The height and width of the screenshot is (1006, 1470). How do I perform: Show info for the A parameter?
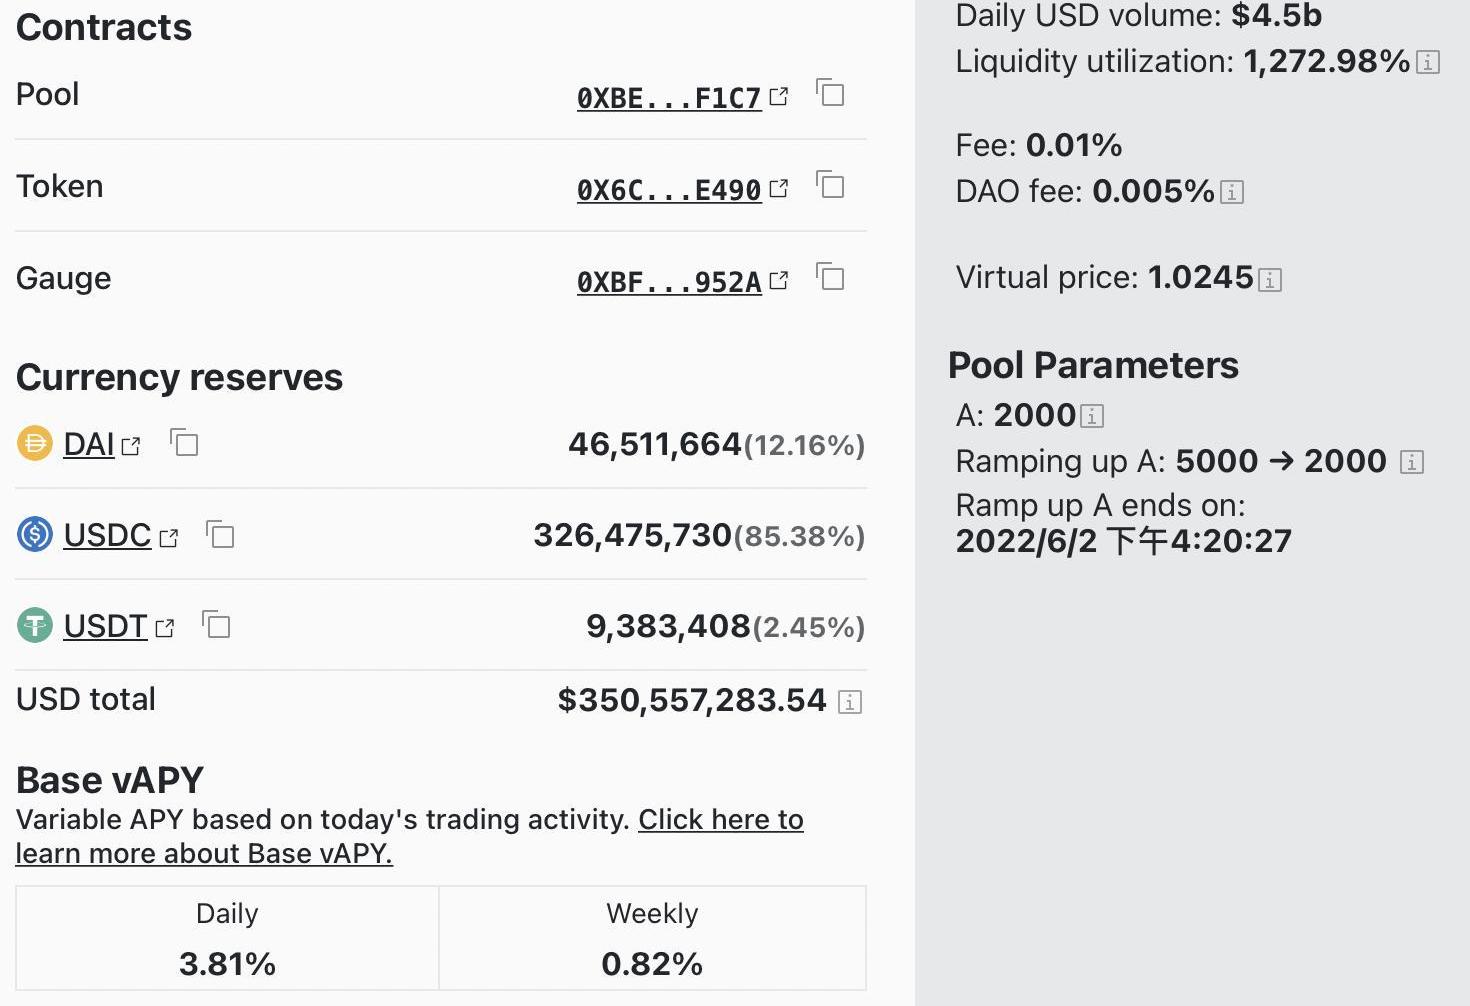click(1092, 416)
